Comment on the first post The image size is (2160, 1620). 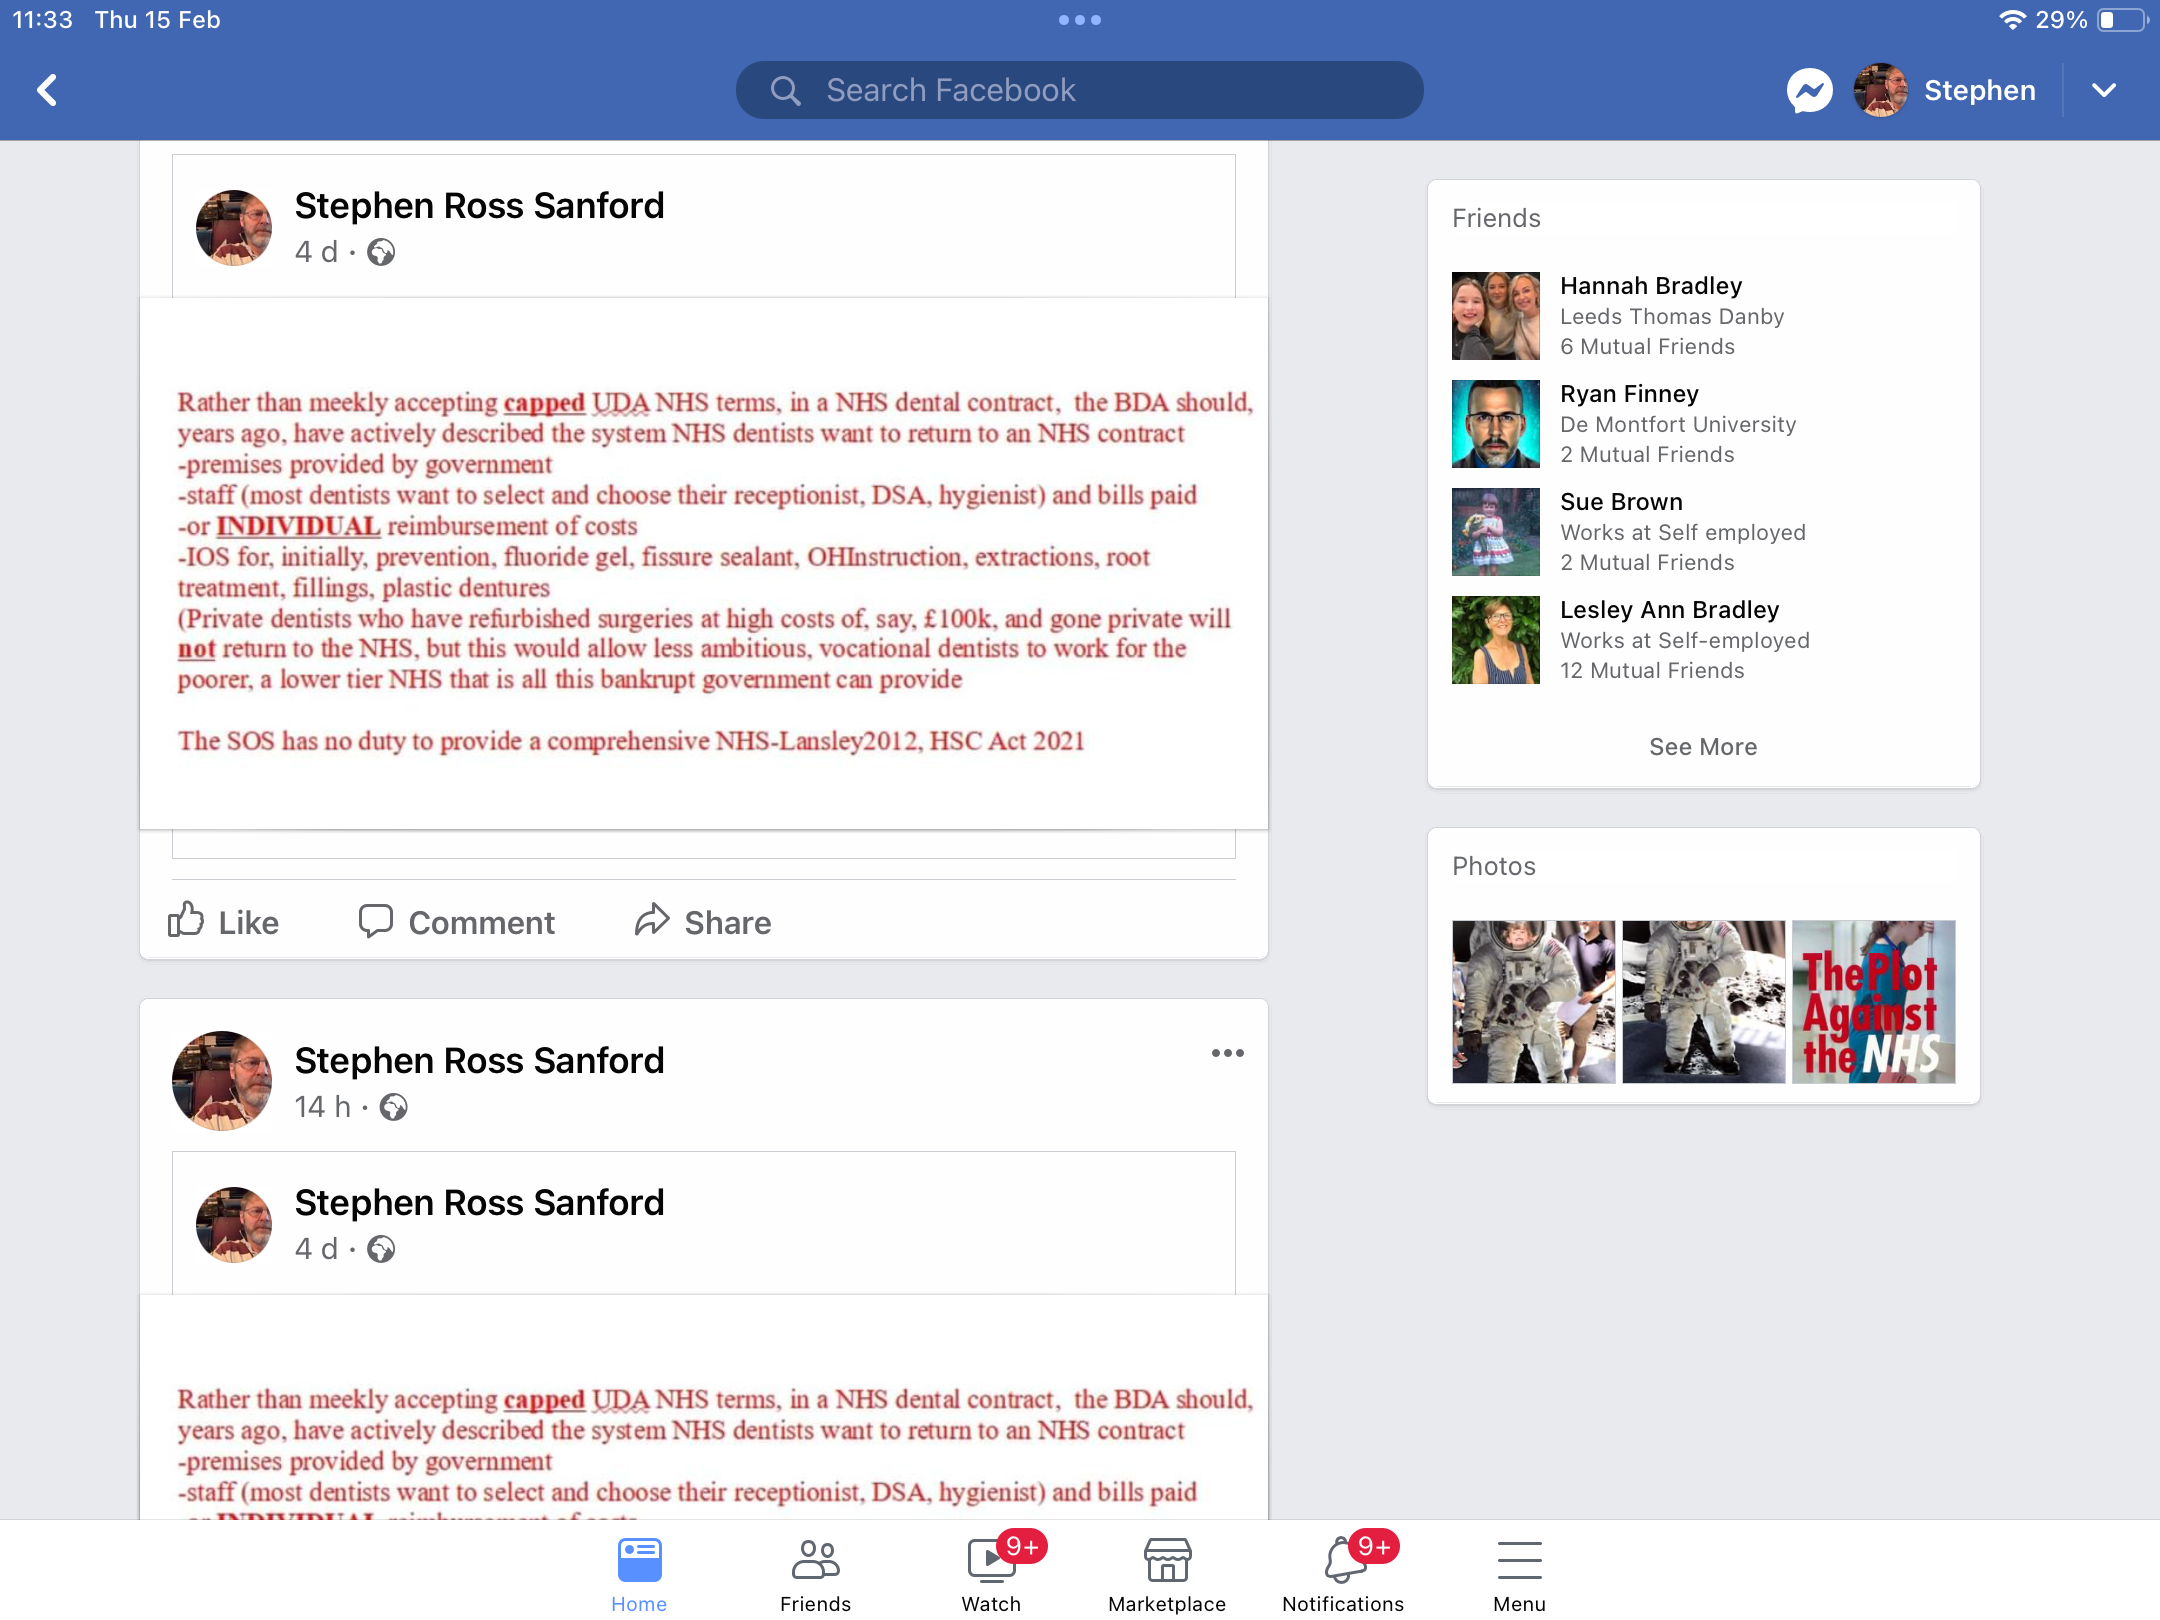pyautogui.click(x=456, y=921)
